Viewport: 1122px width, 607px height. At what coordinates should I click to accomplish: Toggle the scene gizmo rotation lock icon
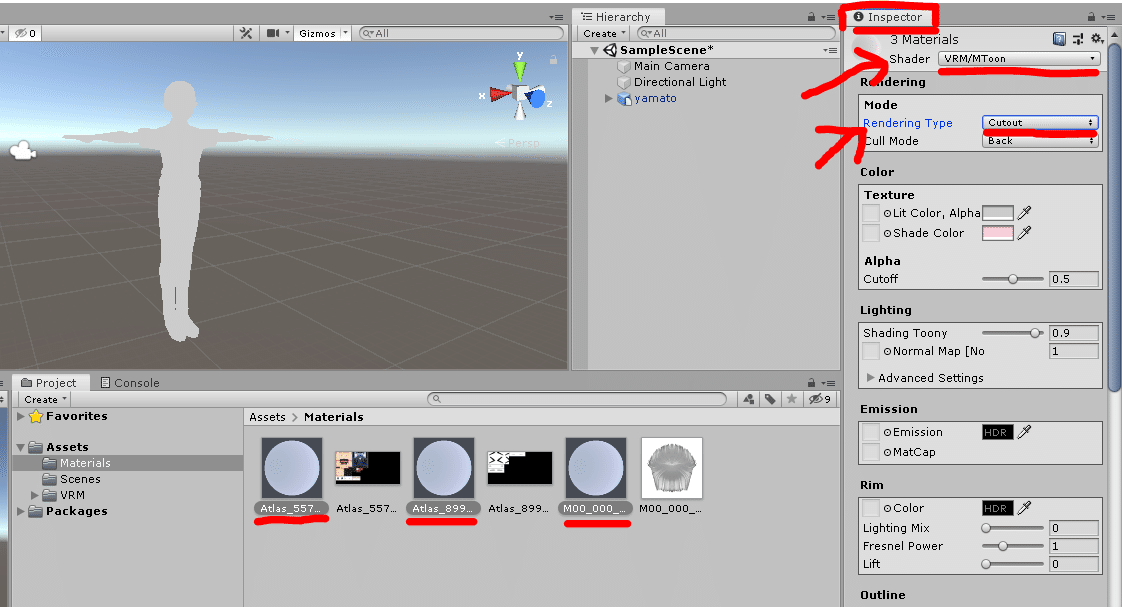[553, 60]
